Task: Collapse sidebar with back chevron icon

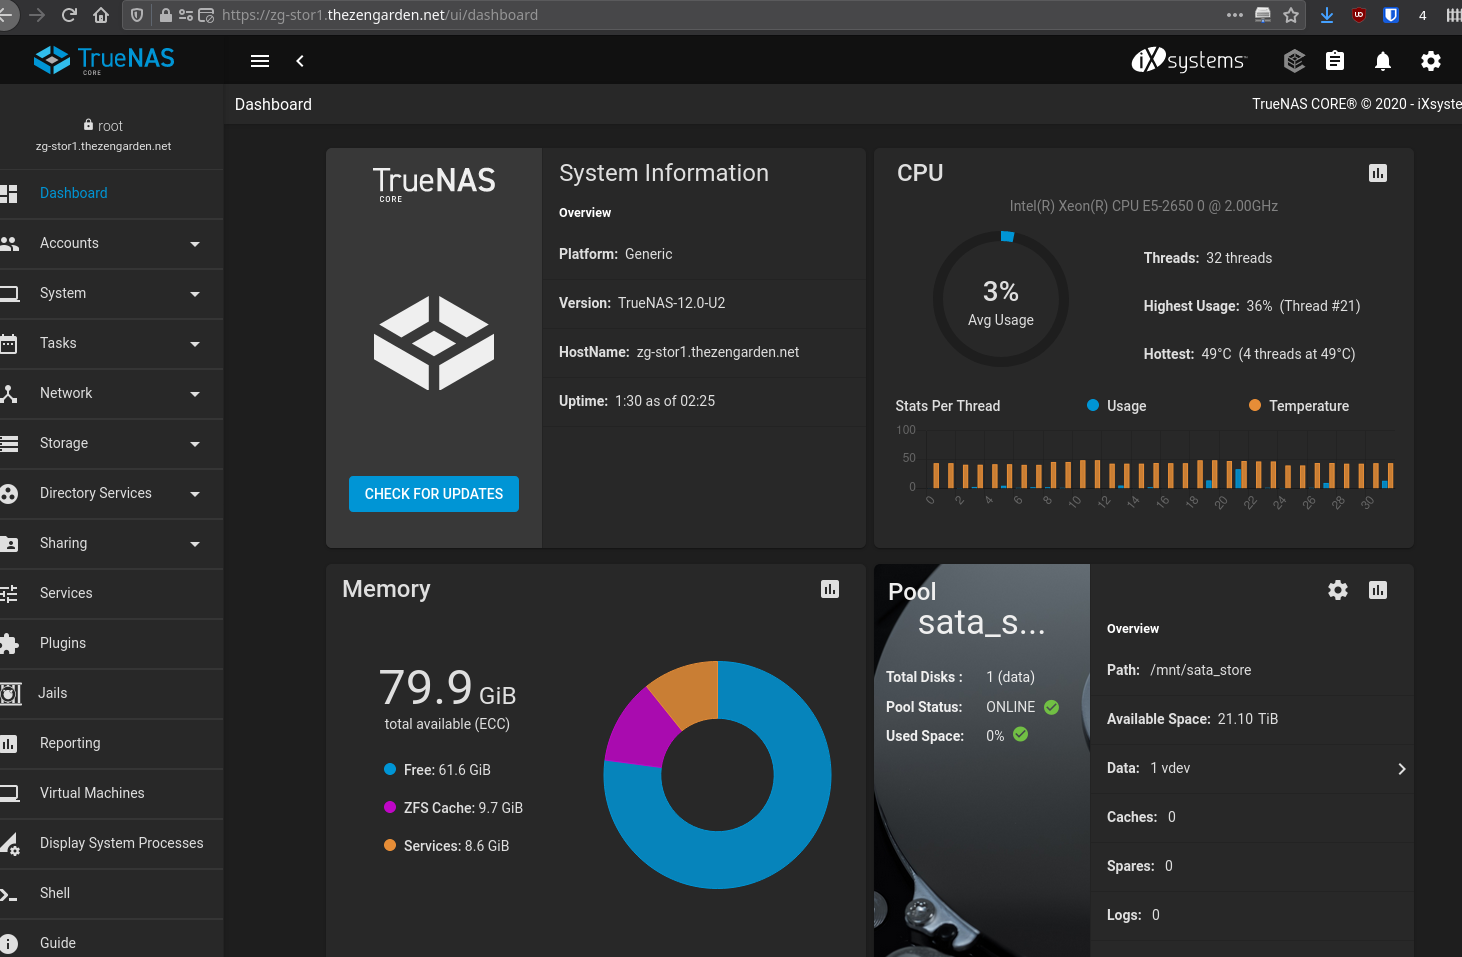Action: click(x=300, y=61)
